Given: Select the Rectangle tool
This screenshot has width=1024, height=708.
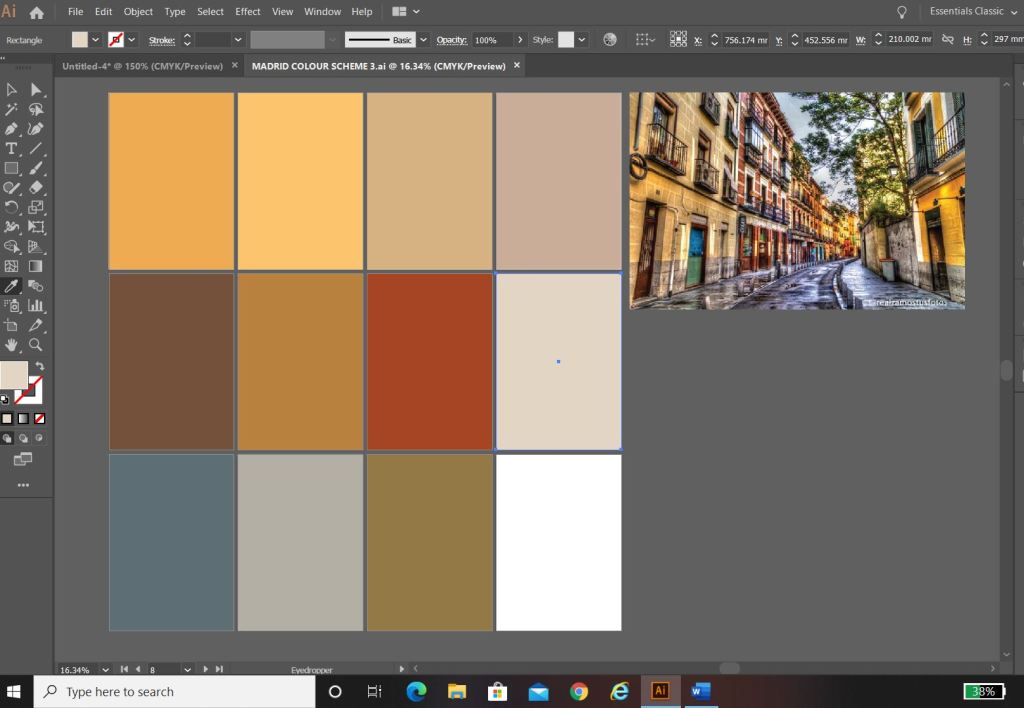Looking at the screenshot, I should click(12, 168).
